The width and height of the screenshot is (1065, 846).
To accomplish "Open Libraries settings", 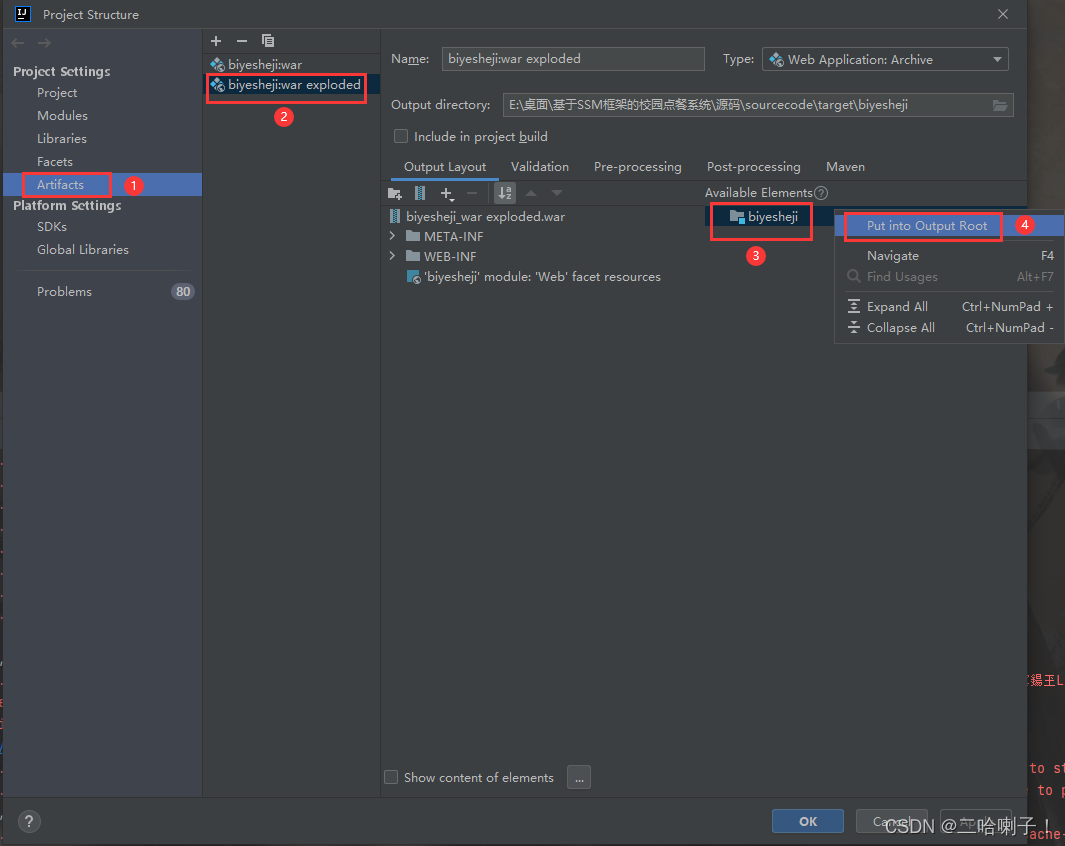I will pyautogui.click(x=62, y=139).
